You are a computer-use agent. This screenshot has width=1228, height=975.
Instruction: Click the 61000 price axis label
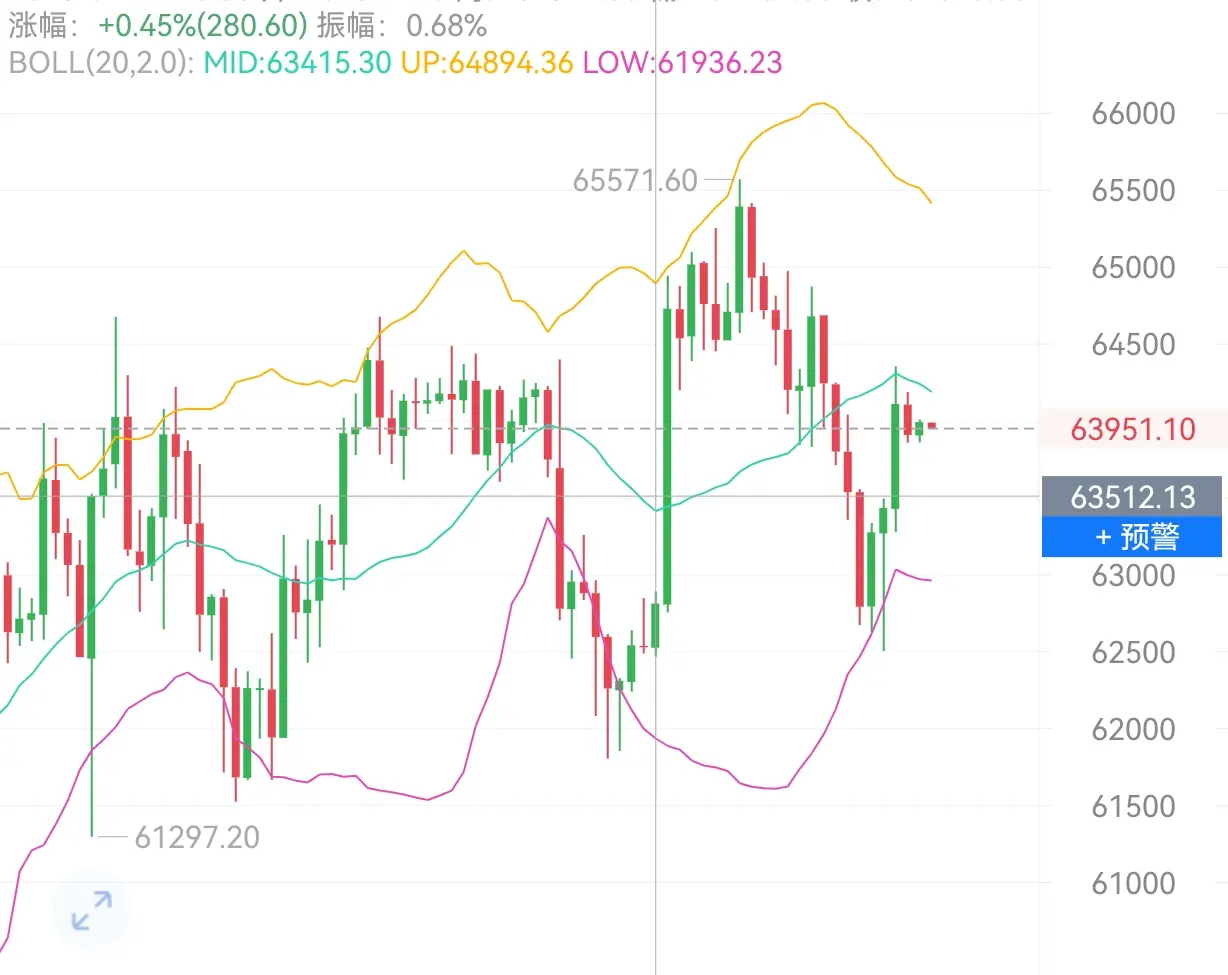1133,883
